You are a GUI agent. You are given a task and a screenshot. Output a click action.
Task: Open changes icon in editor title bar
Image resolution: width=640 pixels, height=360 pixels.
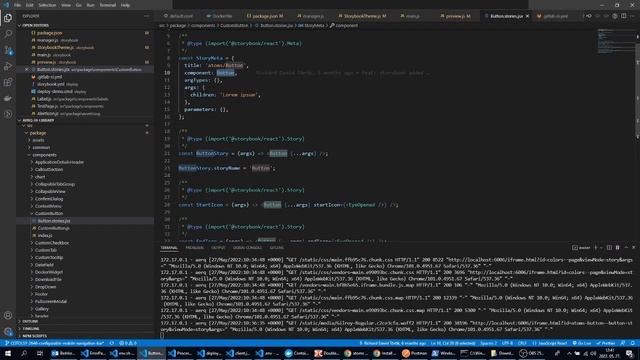pos(589,16)
